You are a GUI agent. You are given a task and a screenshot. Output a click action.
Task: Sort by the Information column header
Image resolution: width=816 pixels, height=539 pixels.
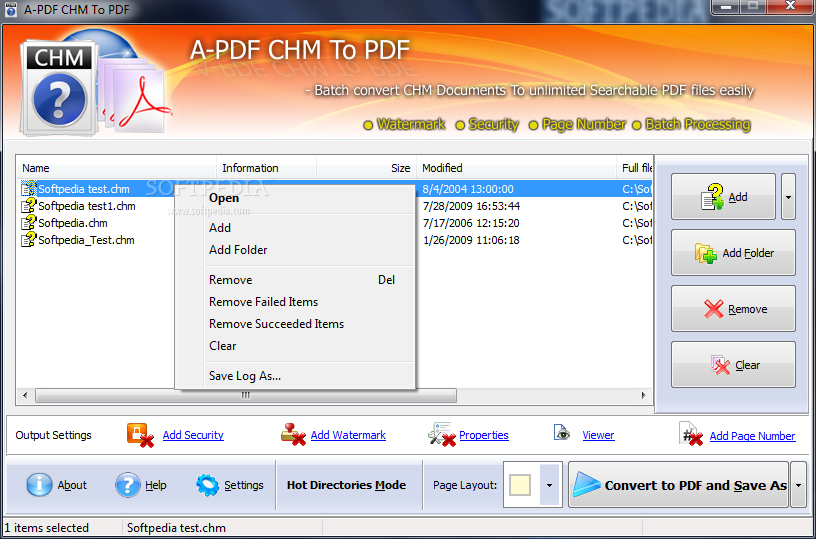pyautogui.click(x=266, y=168)
